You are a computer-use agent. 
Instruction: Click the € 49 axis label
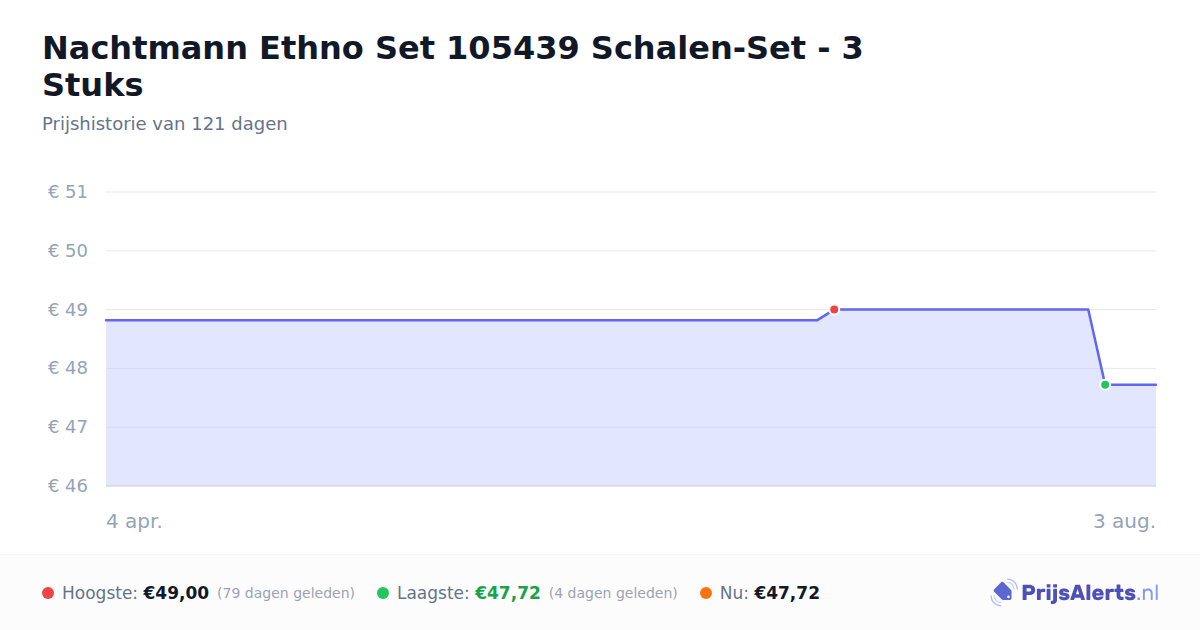tap(68, 310)
